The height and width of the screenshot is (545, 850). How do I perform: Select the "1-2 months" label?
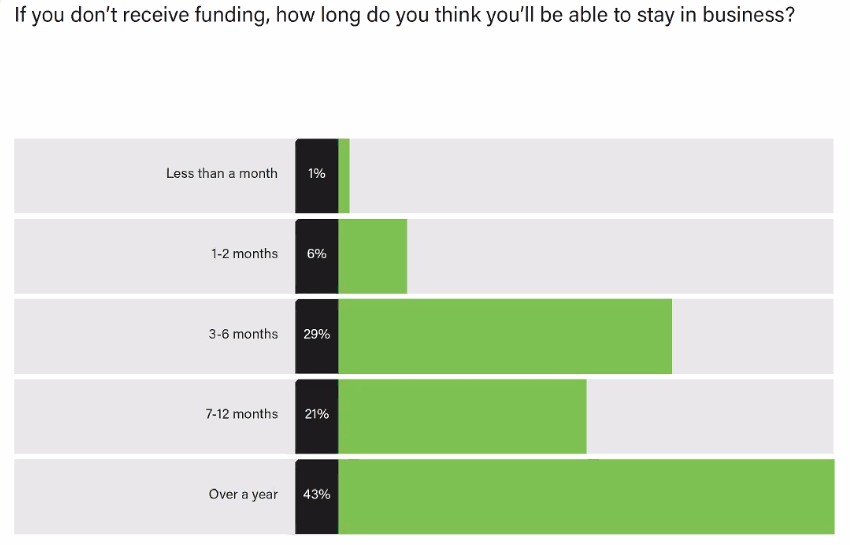pyautogui.click(x=244, y=254)
